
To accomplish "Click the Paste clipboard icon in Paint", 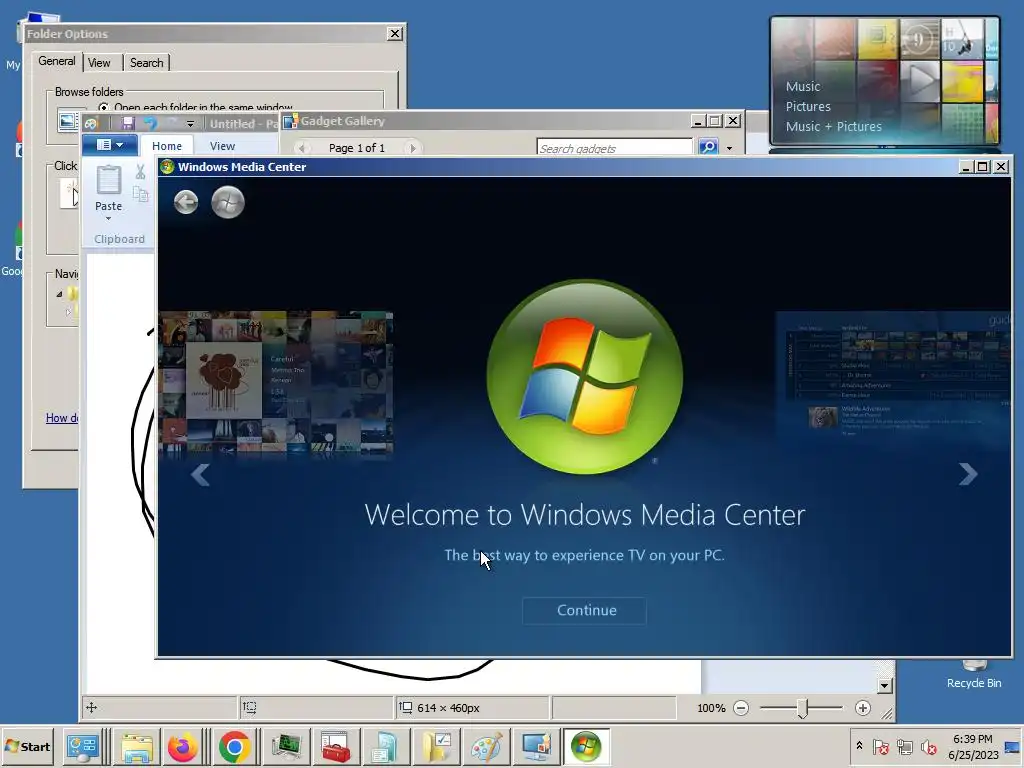I will tap(108, 180).
